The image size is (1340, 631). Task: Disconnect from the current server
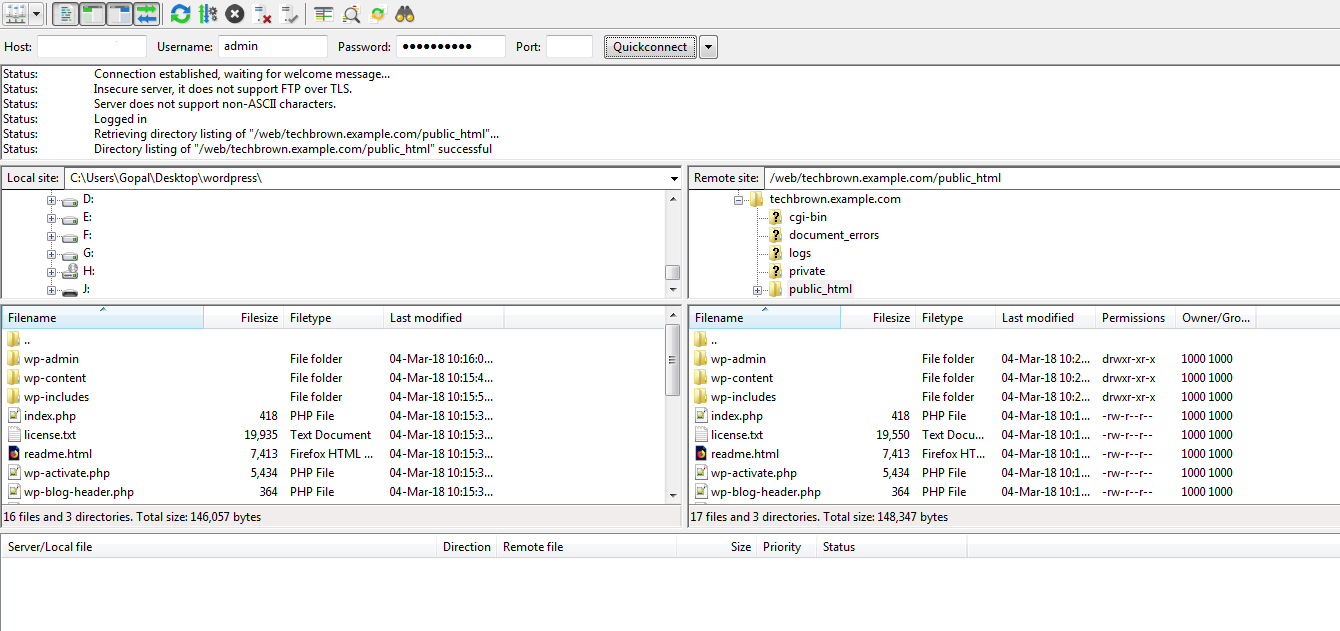tap(262, 14)
